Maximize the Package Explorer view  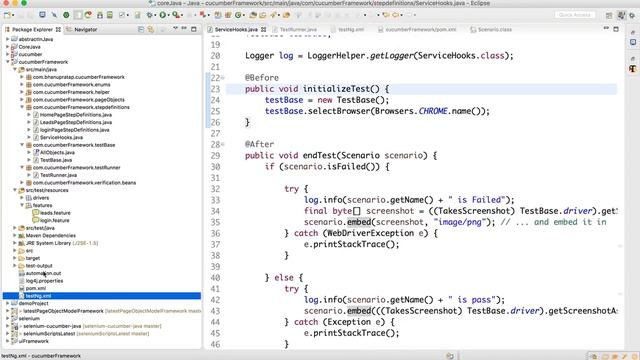(x=193, y=29)
